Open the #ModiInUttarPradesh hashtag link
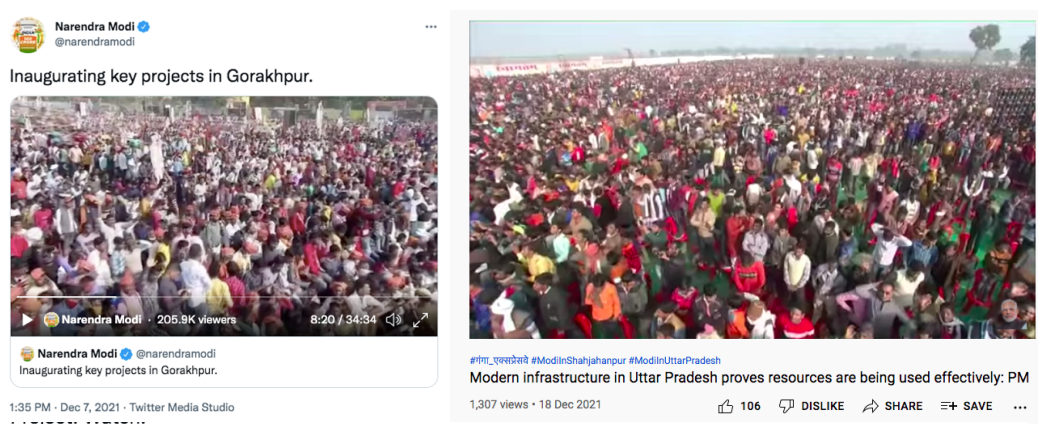The height and width of the screenshot is (424, 1040). 675,360
